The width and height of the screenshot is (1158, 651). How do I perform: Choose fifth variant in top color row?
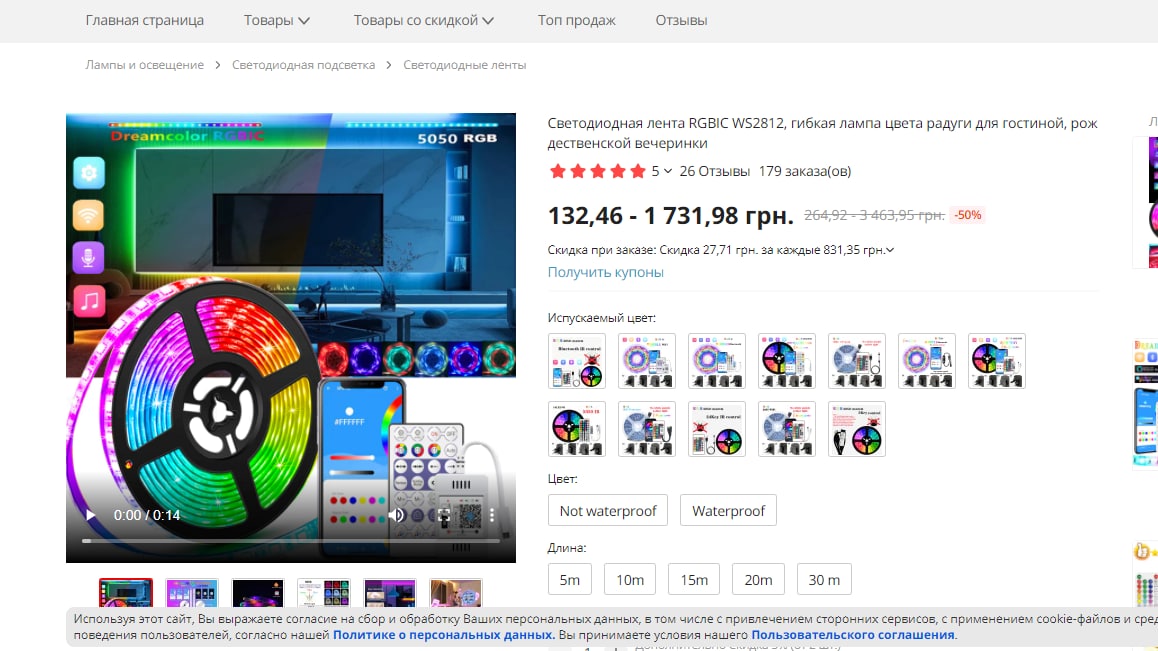click(x=857, y=361)
